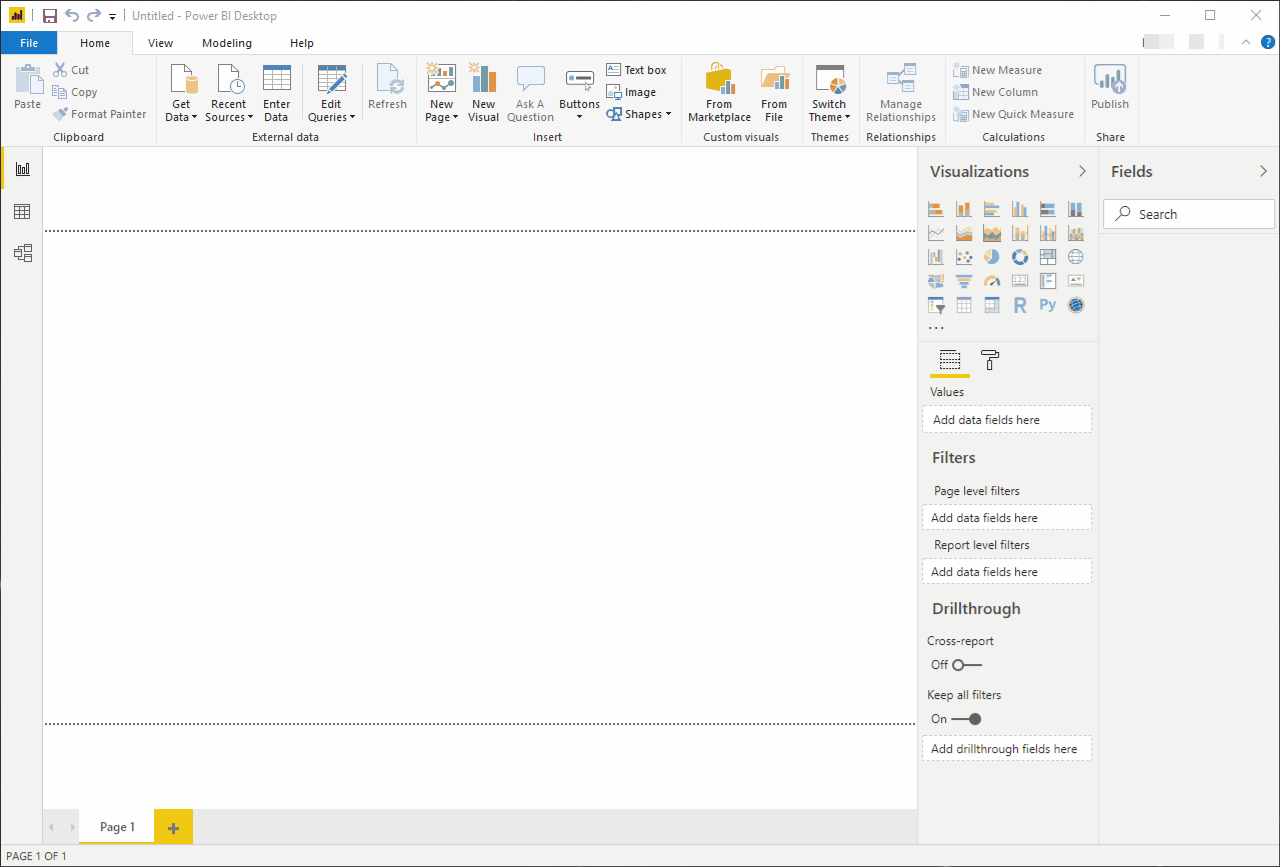Select the 100% stacked bar chart visualization
The image size is (1280, 867).
1048,209
